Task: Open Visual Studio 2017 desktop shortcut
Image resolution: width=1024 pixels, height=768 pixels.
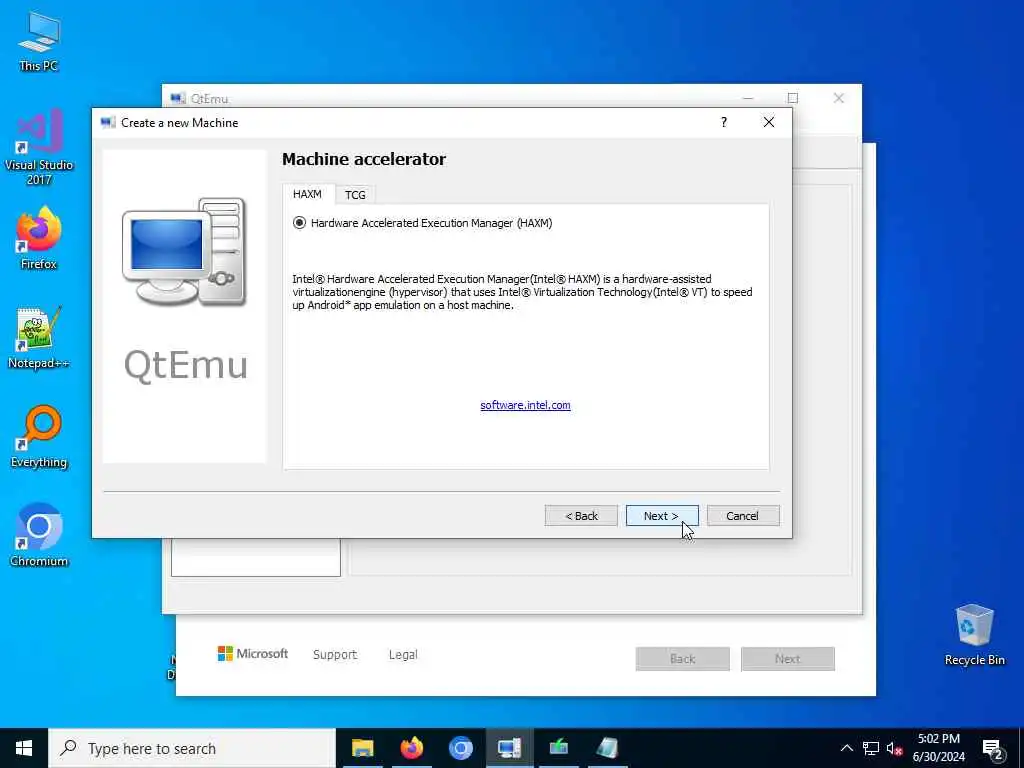Action: [39, 147]
